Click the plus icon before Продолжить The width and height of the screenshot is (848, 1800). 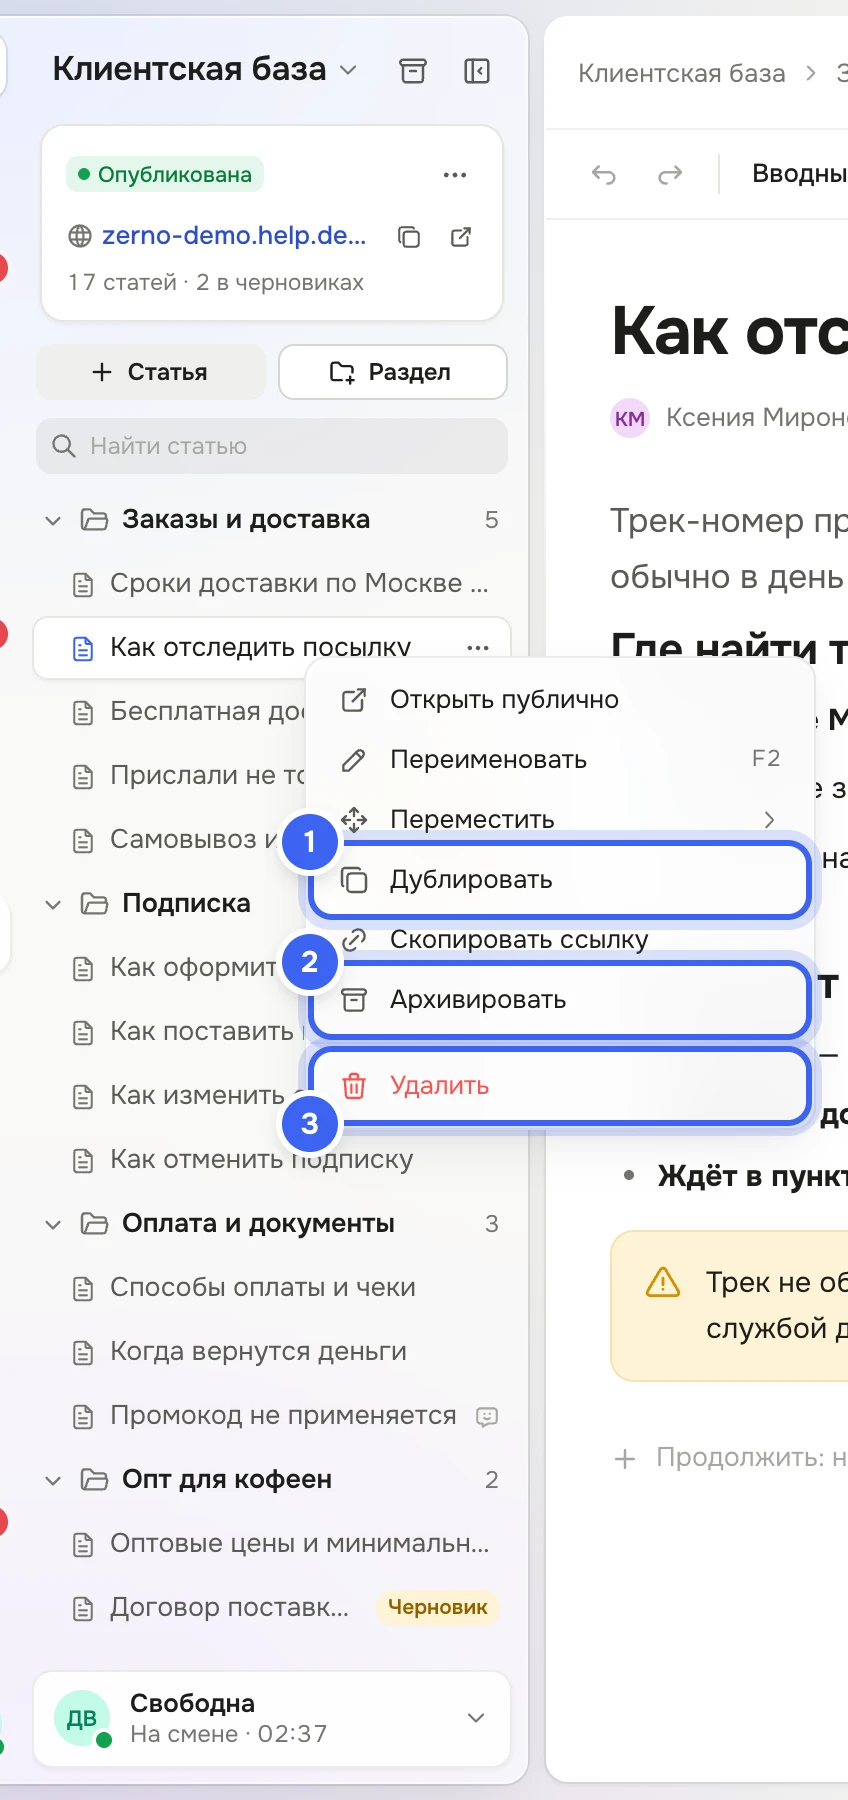[625, 1458]
